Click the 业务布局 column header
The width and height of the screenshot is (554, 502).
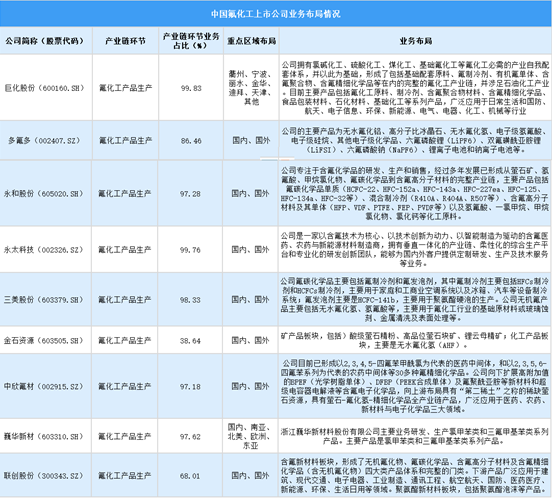416,41
